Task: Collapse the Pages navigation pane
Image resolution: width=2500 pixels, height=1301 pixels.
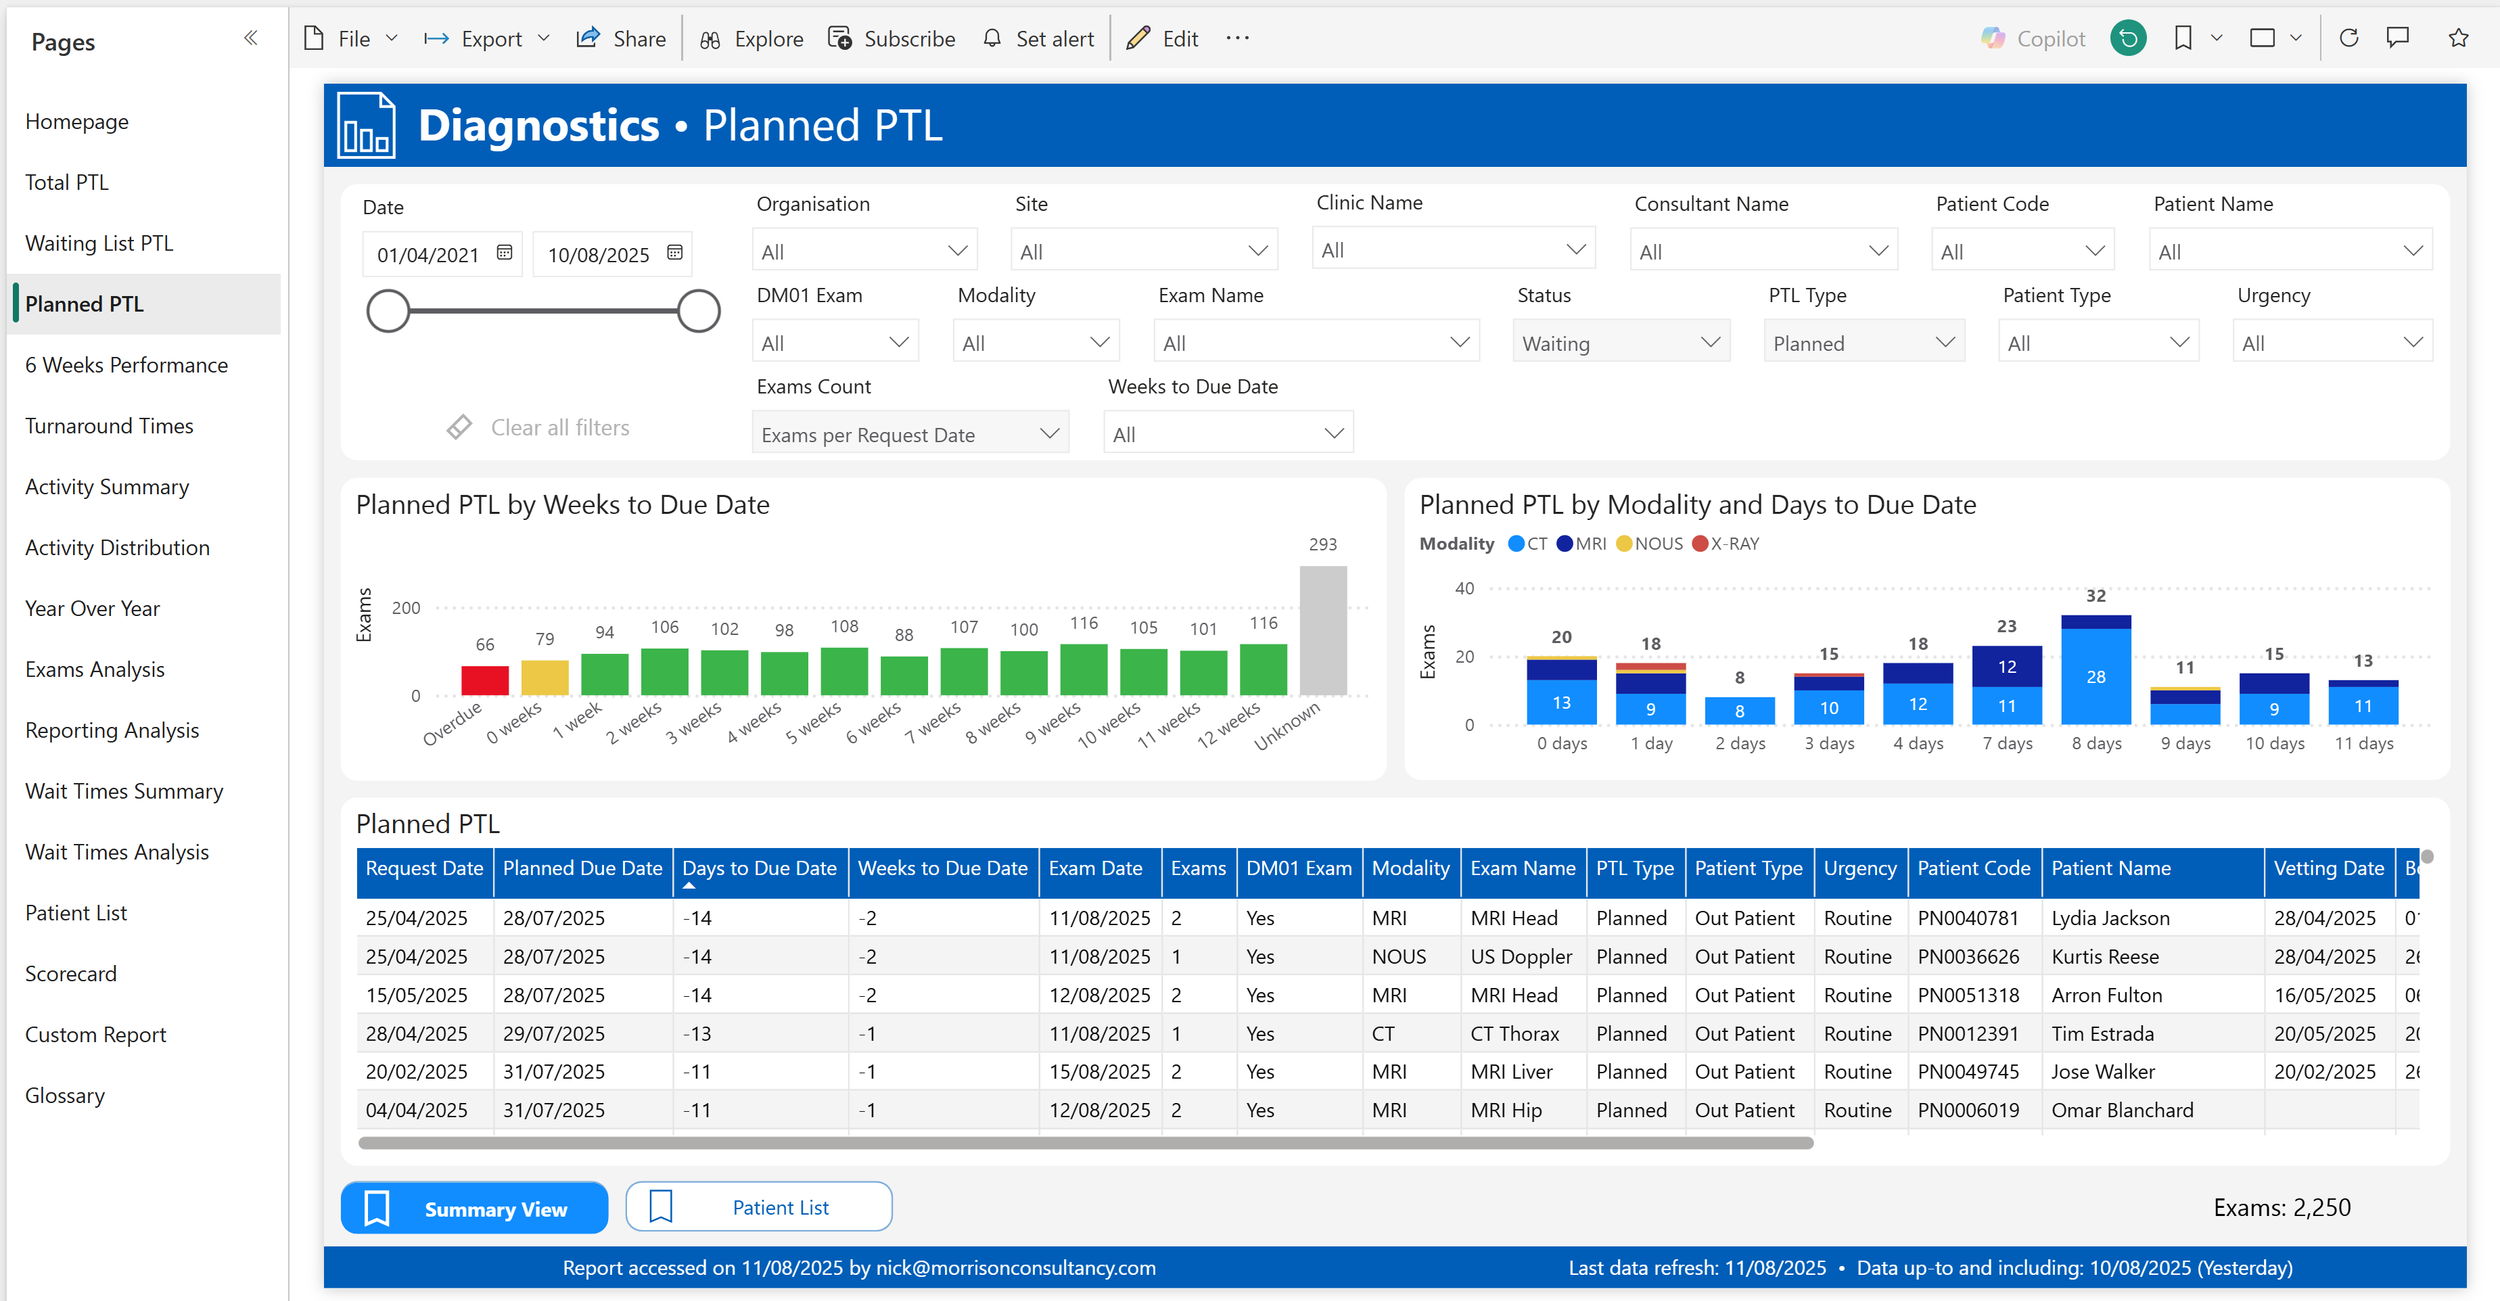Action: pyautogui.click(x=250, y=38)
